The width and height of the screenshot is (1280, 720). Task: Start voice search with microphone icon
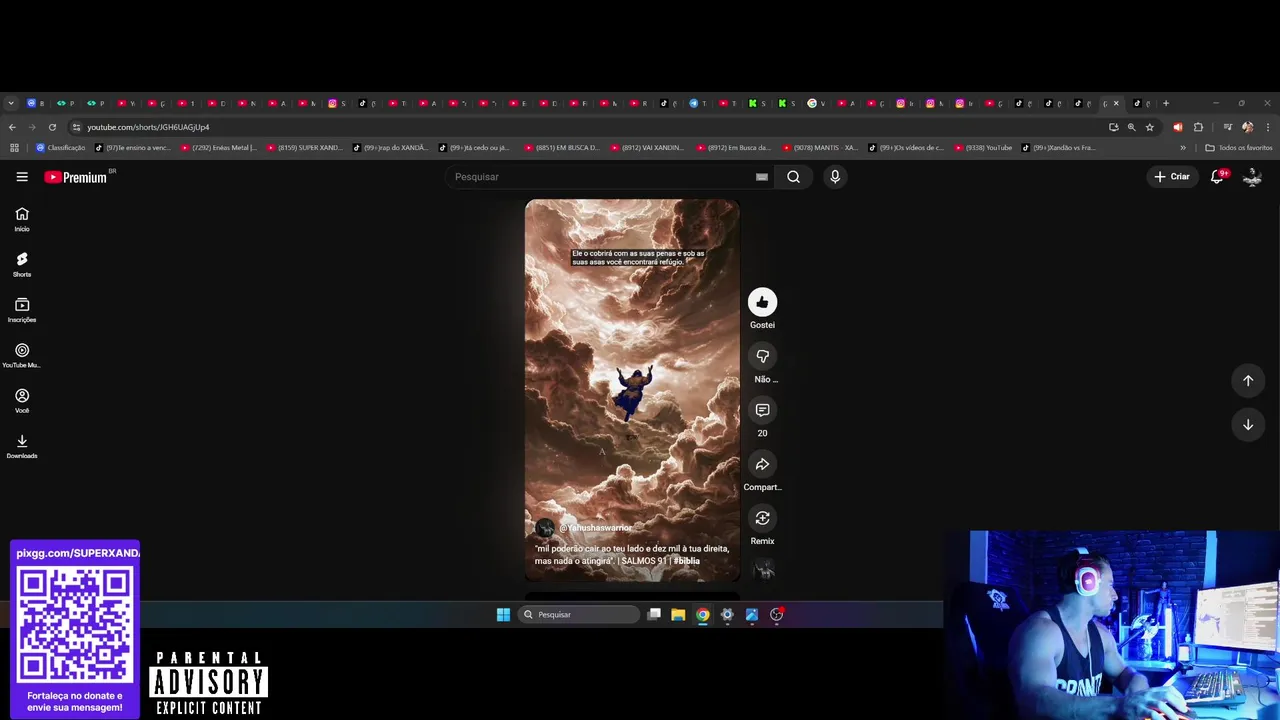[835, 177]
